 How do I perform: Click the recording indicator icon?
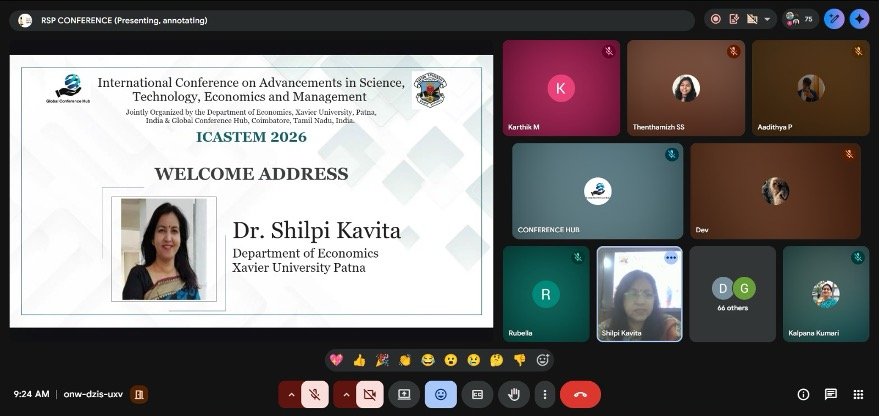[x=716, y=19]
